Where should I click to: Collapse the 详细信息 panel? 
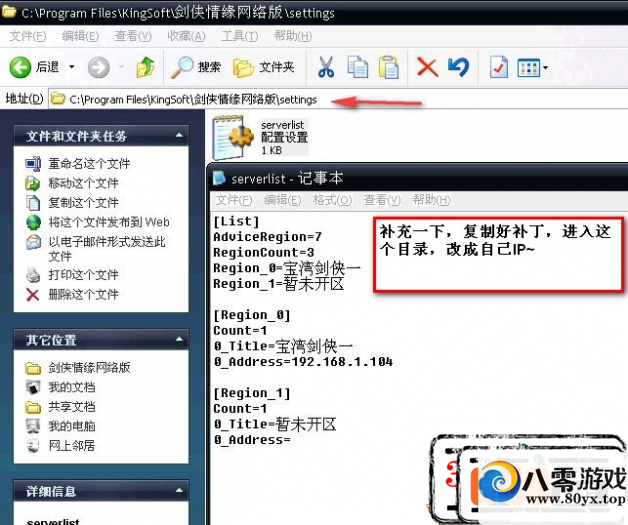(x=179, y=491)
